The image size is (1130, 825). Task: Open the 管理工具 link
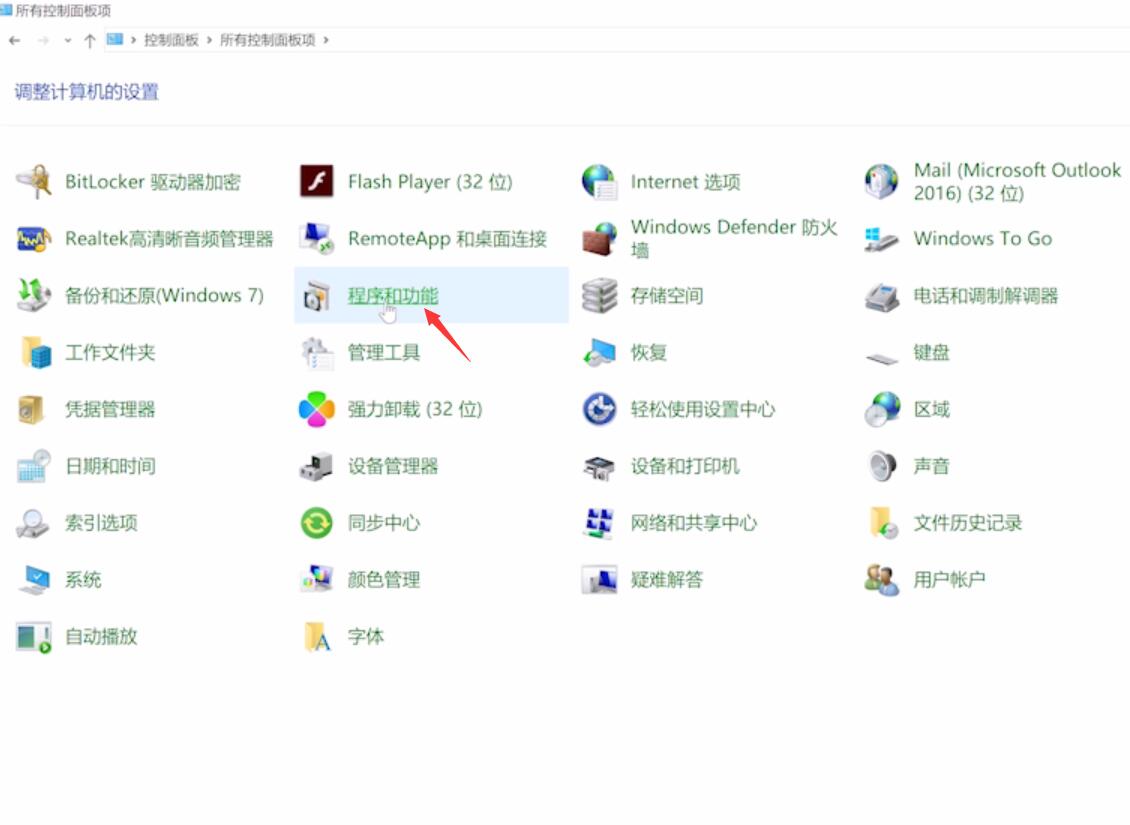point(383,352)
